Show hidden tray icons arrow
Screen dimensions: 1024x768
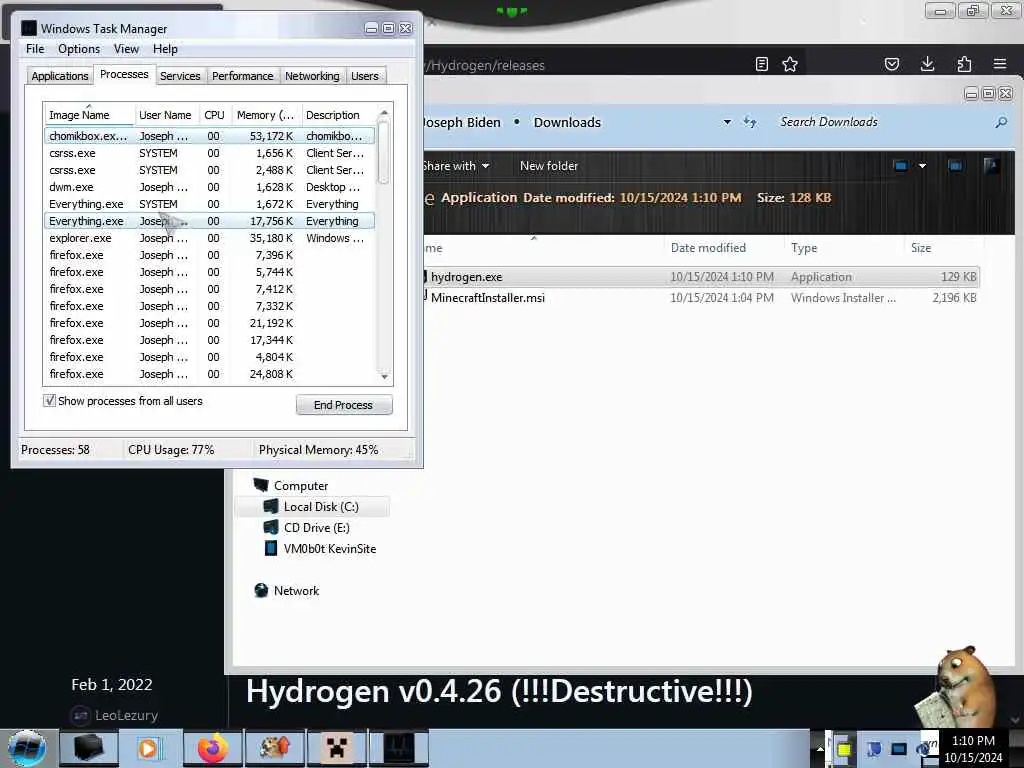point(820,749)
